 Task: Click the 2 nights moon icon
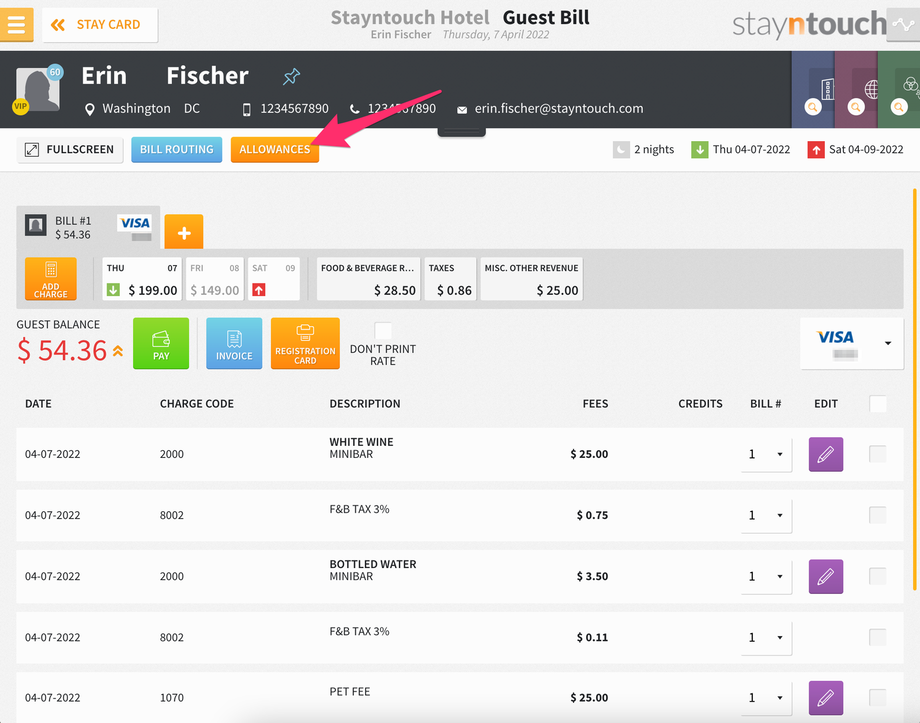[621, 150]
